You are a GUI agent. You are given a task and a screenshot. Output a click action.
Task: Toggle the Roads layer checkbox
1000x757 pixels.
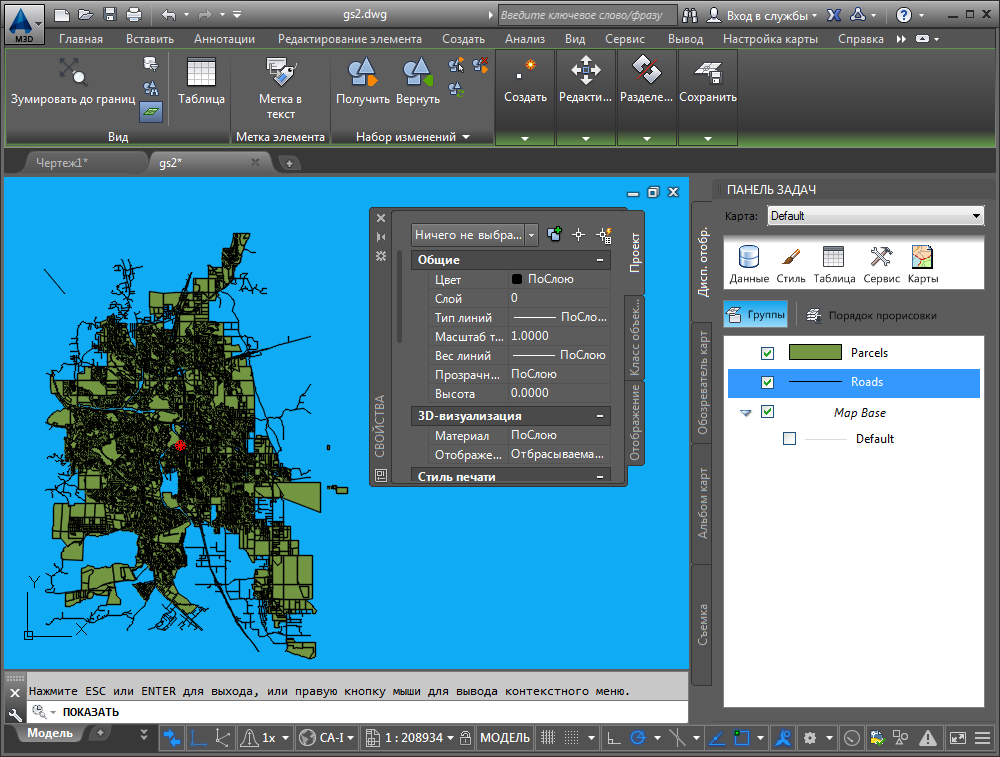767,382
